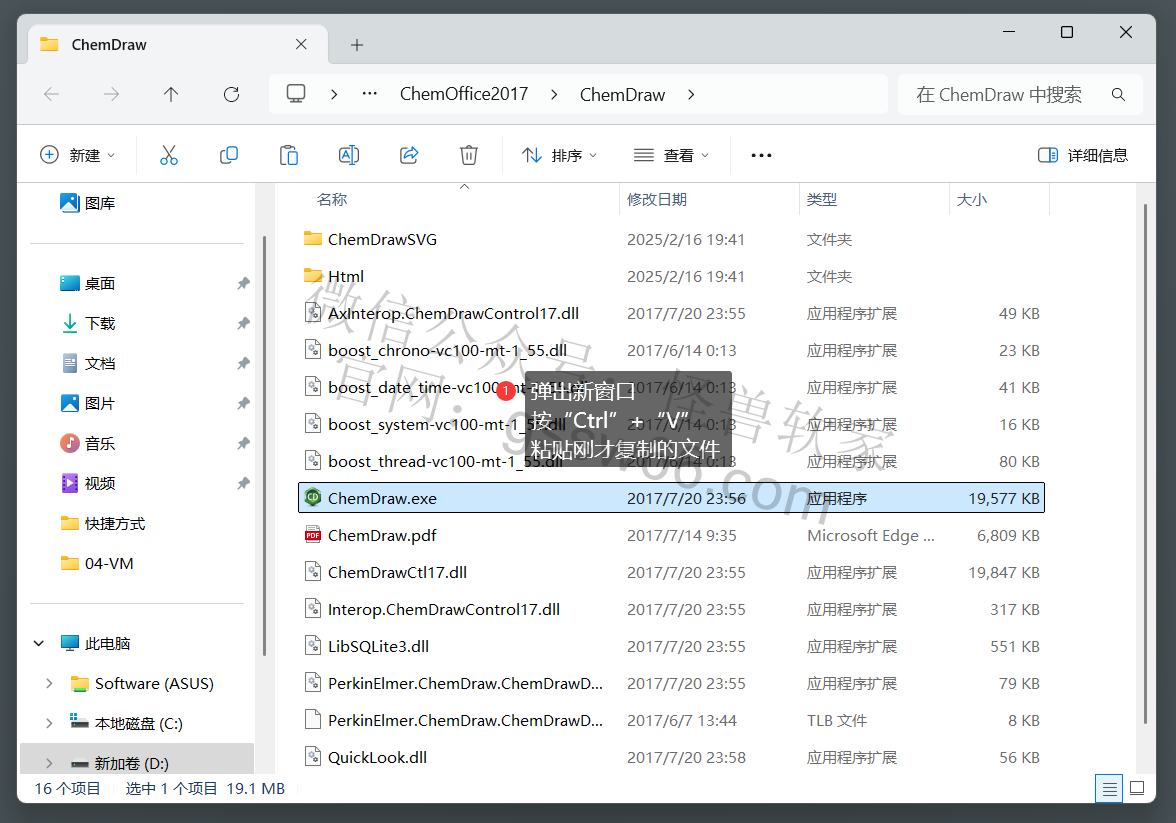Unpin Downloads (下载) from quick access
Image resolution: width=1176 pixels, height=823 pixels.
point(243,323)
